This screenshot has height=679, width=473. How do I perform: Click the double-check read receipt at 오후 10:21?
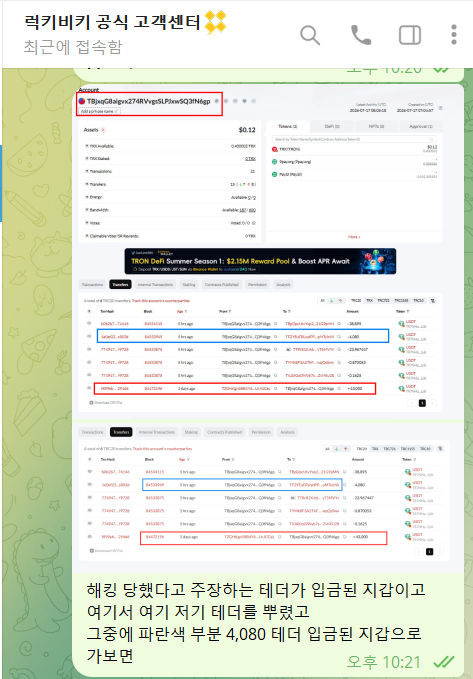[x=444, y=662]
